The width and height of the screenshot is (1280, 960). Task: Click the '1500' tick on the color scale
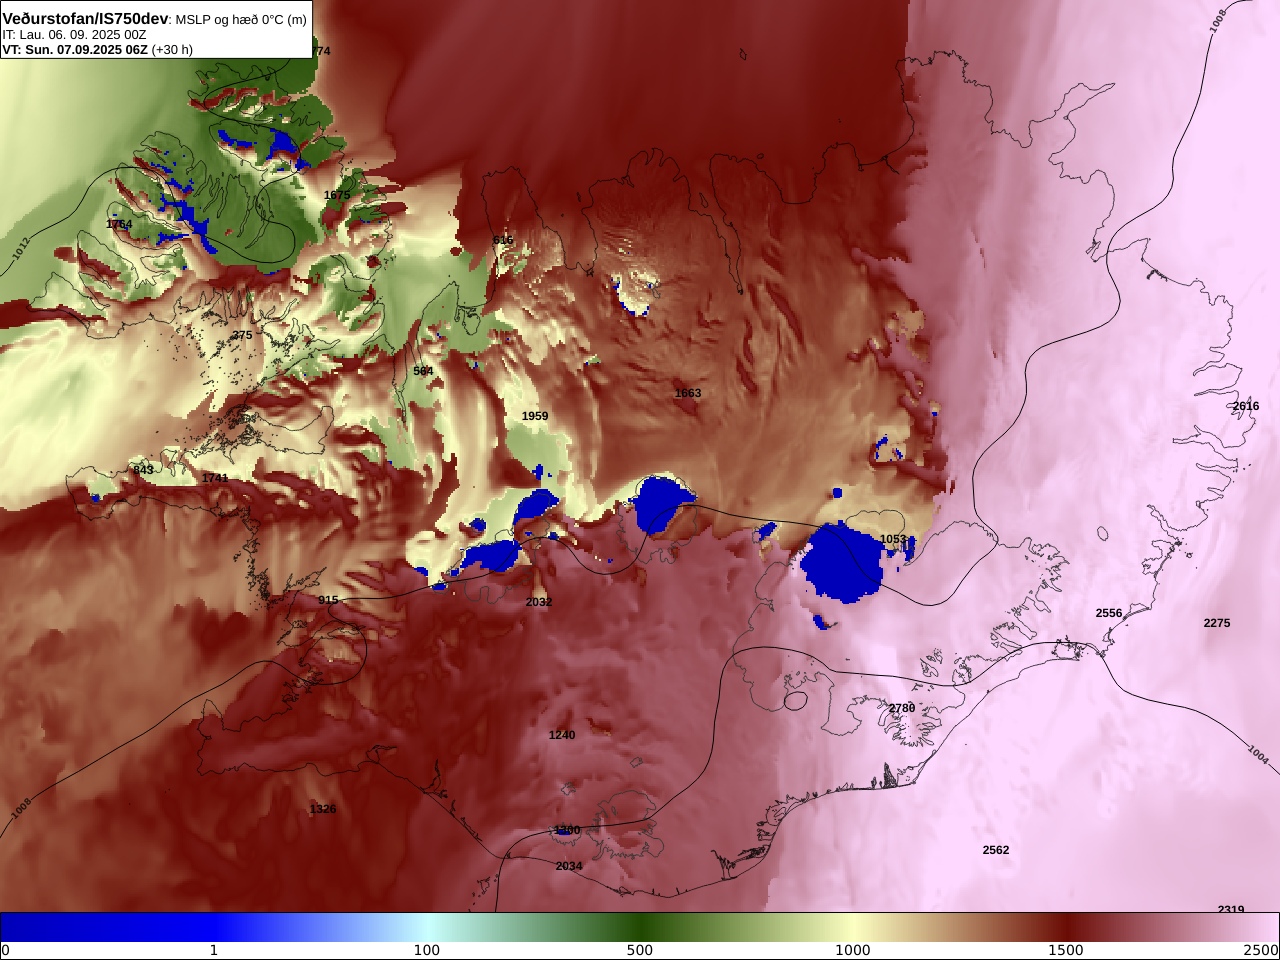(x=1066, y=950)
